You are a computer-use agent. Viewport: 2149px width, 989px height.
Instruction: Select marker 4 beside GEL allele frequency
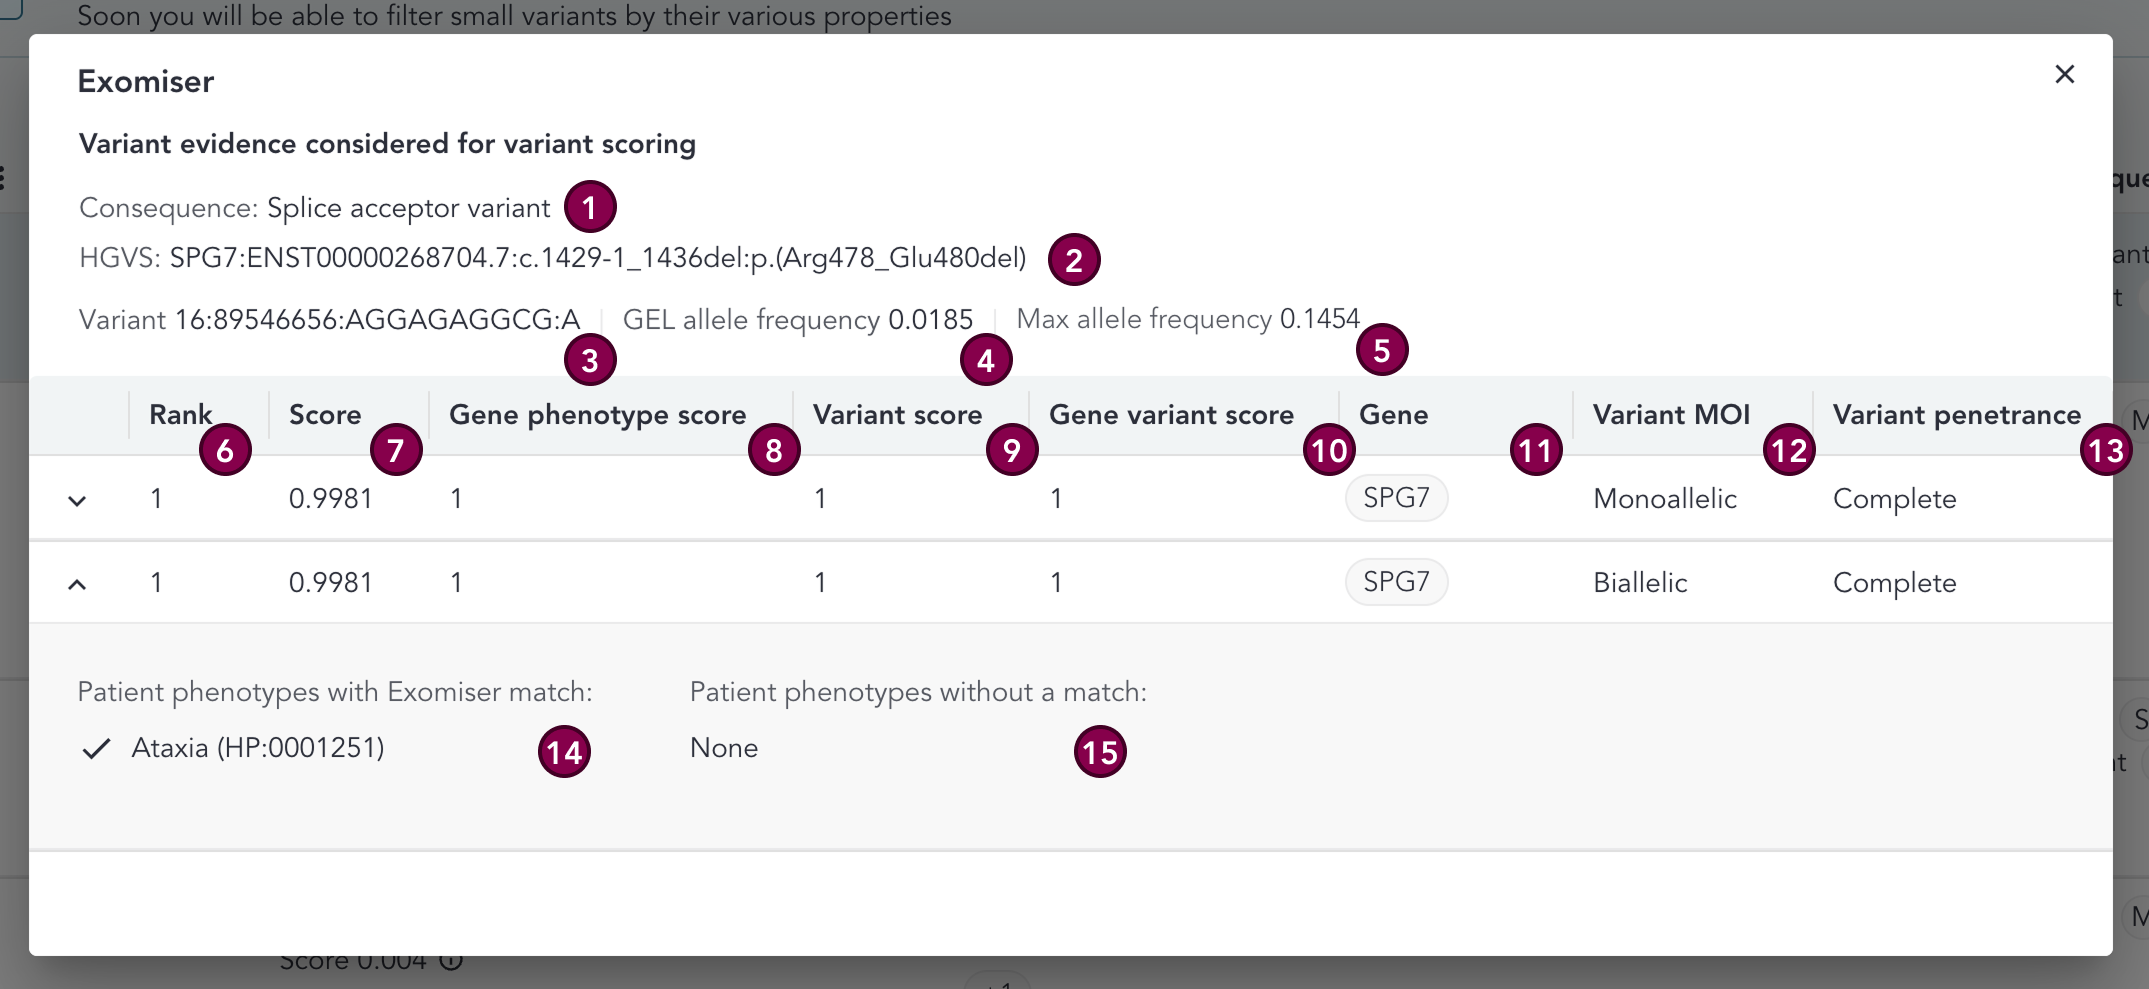tap(985, 359)
